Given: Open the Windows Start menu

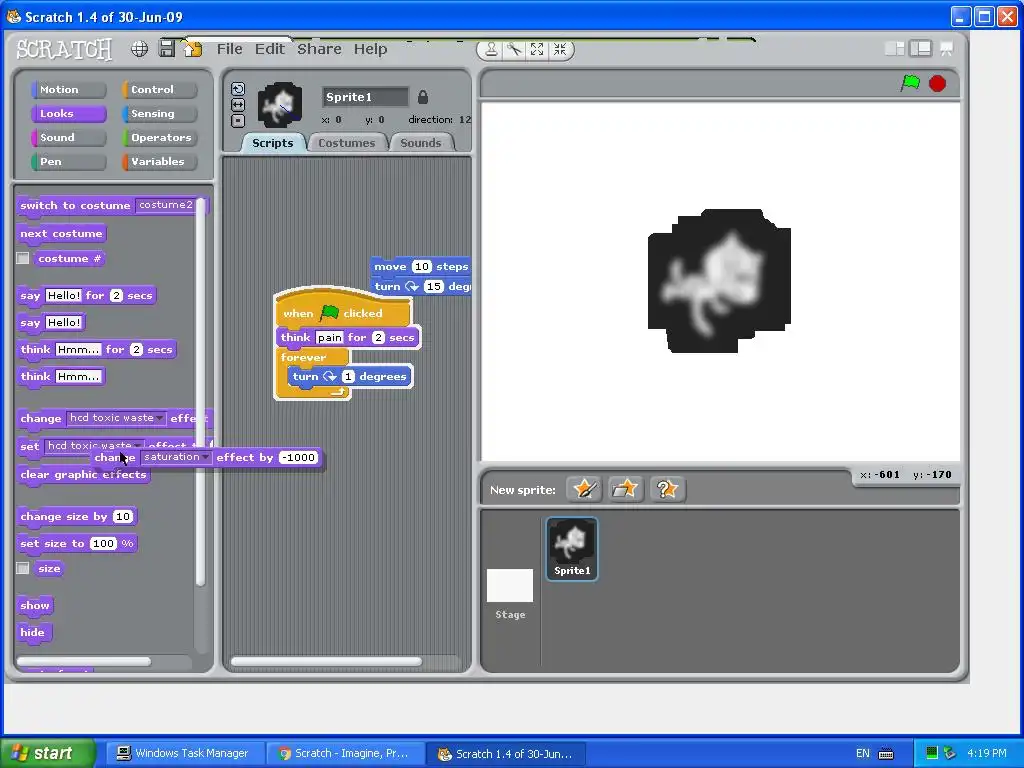Looking at the screenshot, I should 48,753.
